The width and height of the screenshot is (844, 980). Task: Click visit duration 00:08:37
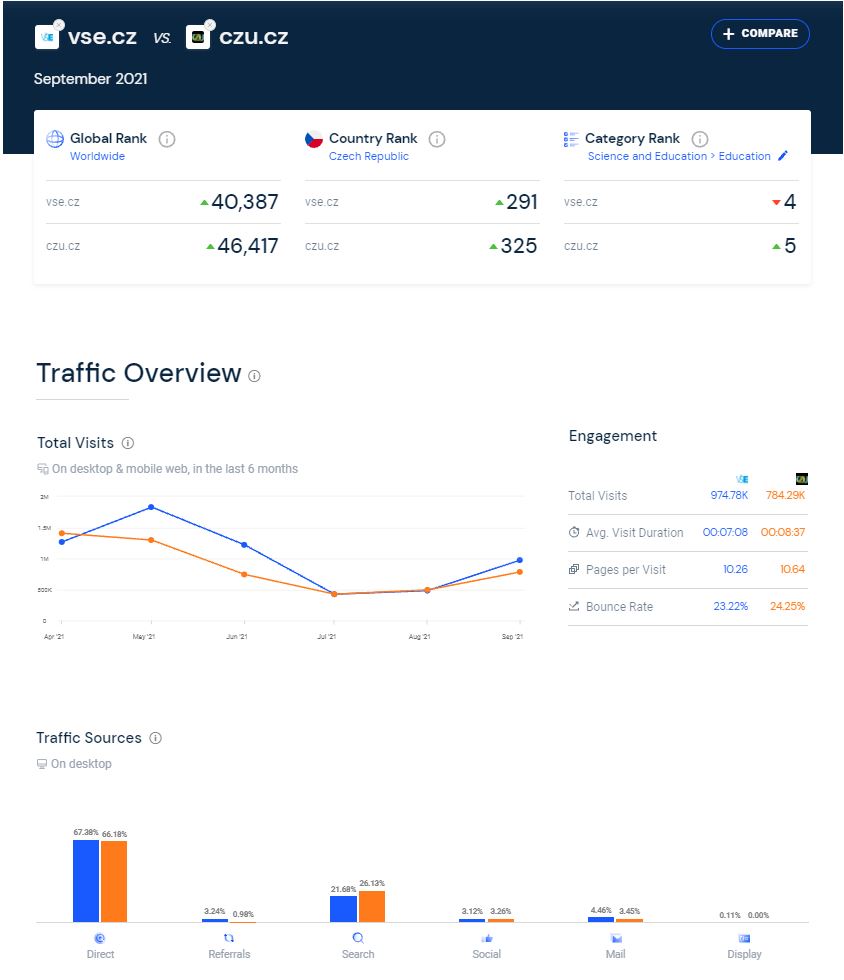[x=783, y=532]
